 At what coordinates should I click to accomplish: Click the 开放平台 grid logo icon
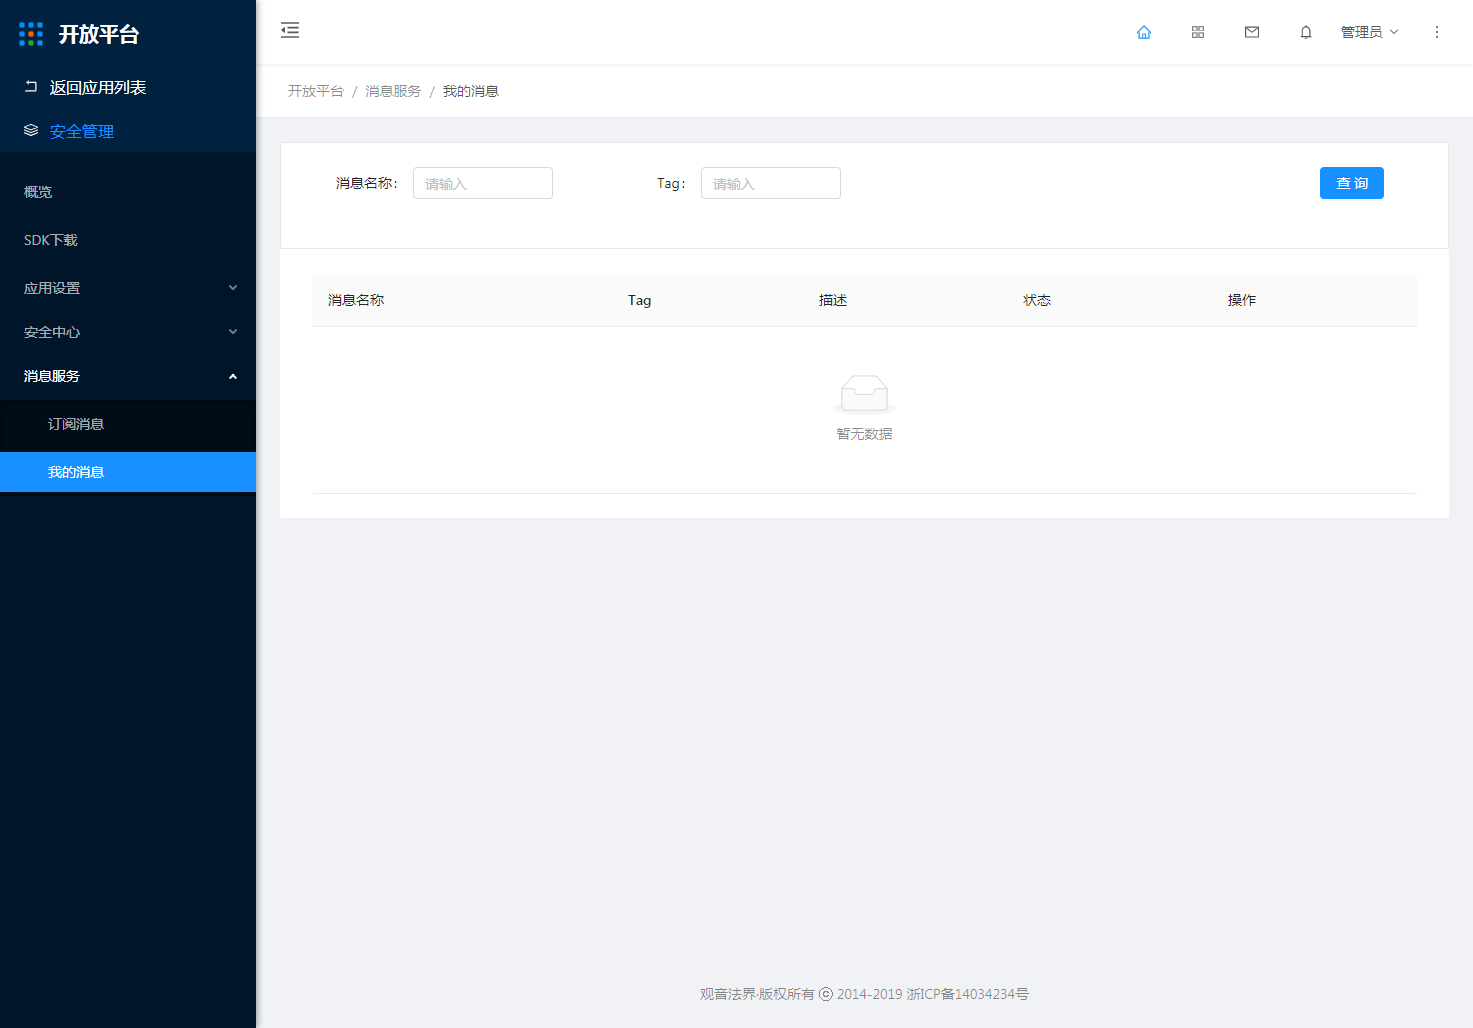click(31, 34)
